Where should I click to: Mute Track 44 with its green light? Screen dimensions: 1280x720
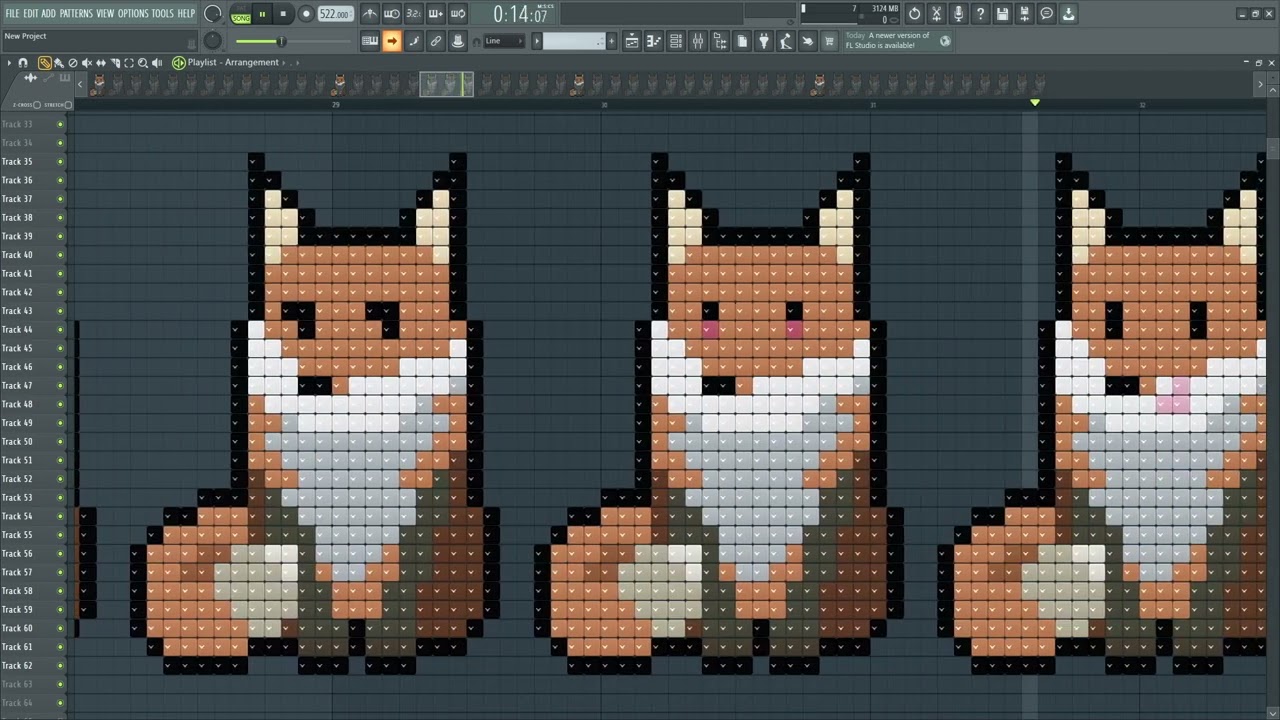(60, 330)
